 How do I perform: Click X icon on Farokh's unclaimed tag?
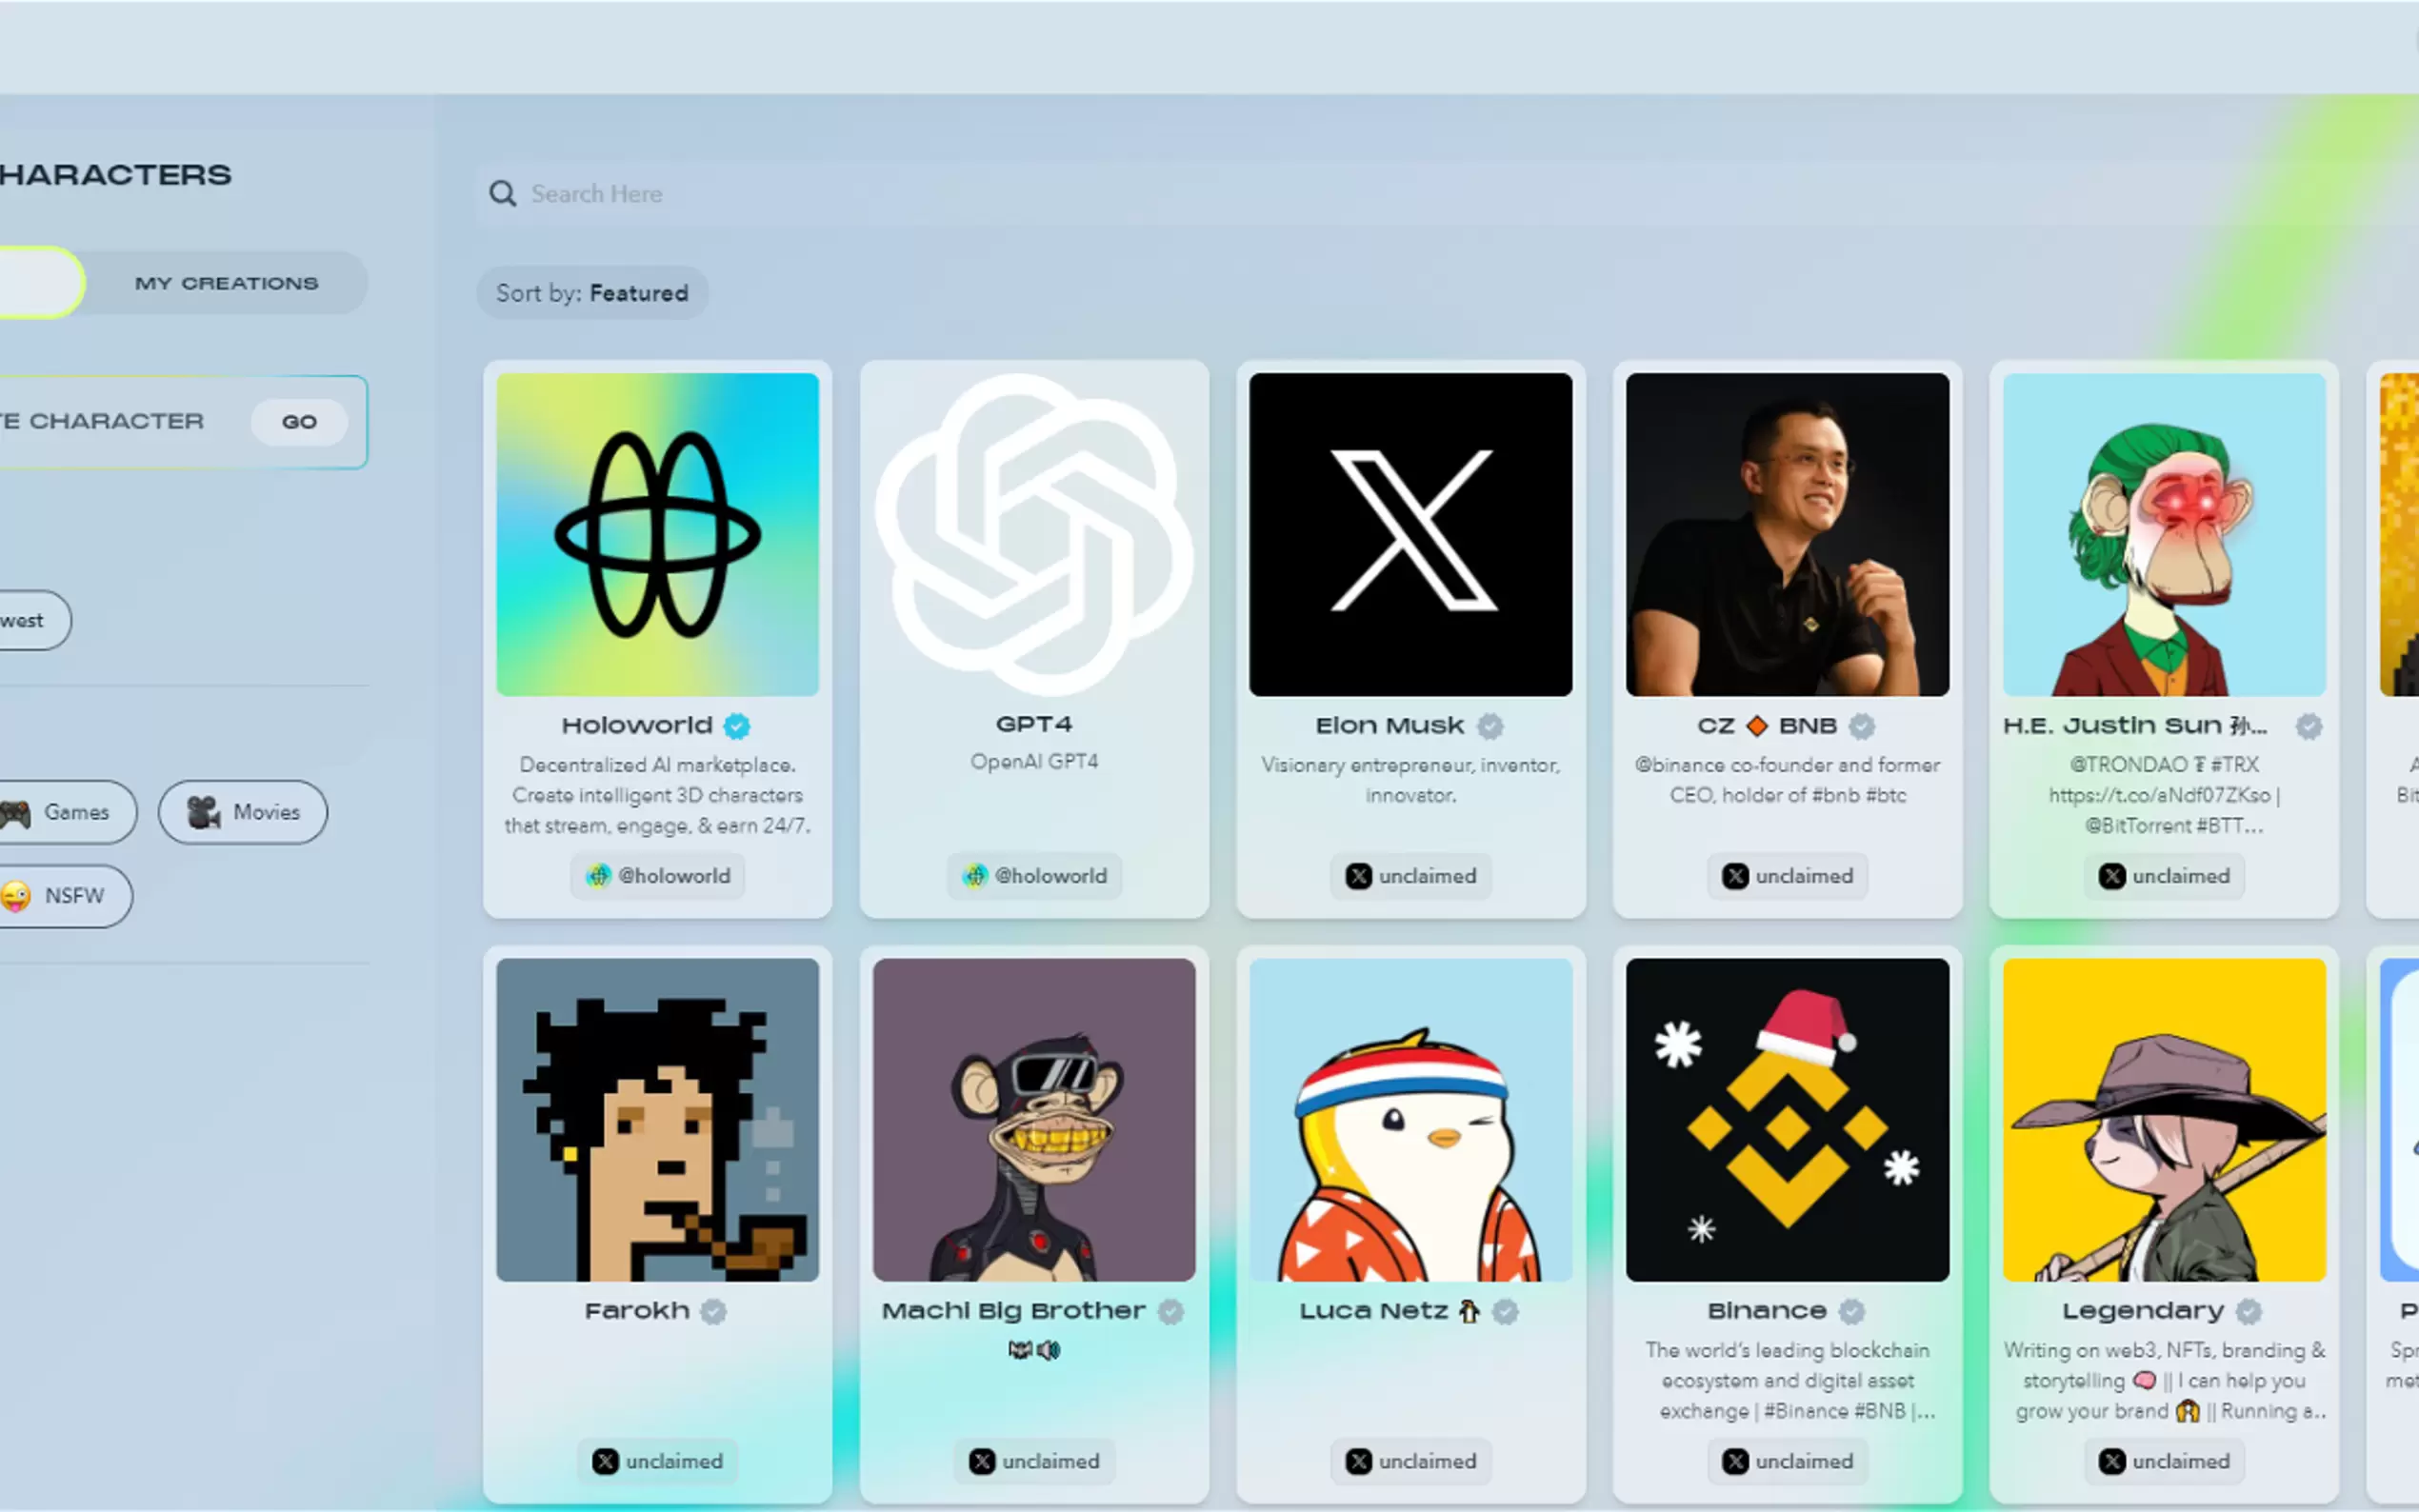point(605,1461)
